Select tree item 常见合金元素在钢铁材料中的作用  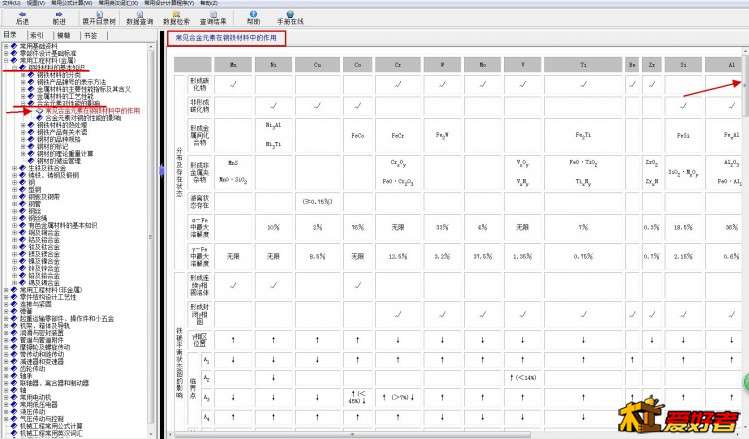(93, 111)
